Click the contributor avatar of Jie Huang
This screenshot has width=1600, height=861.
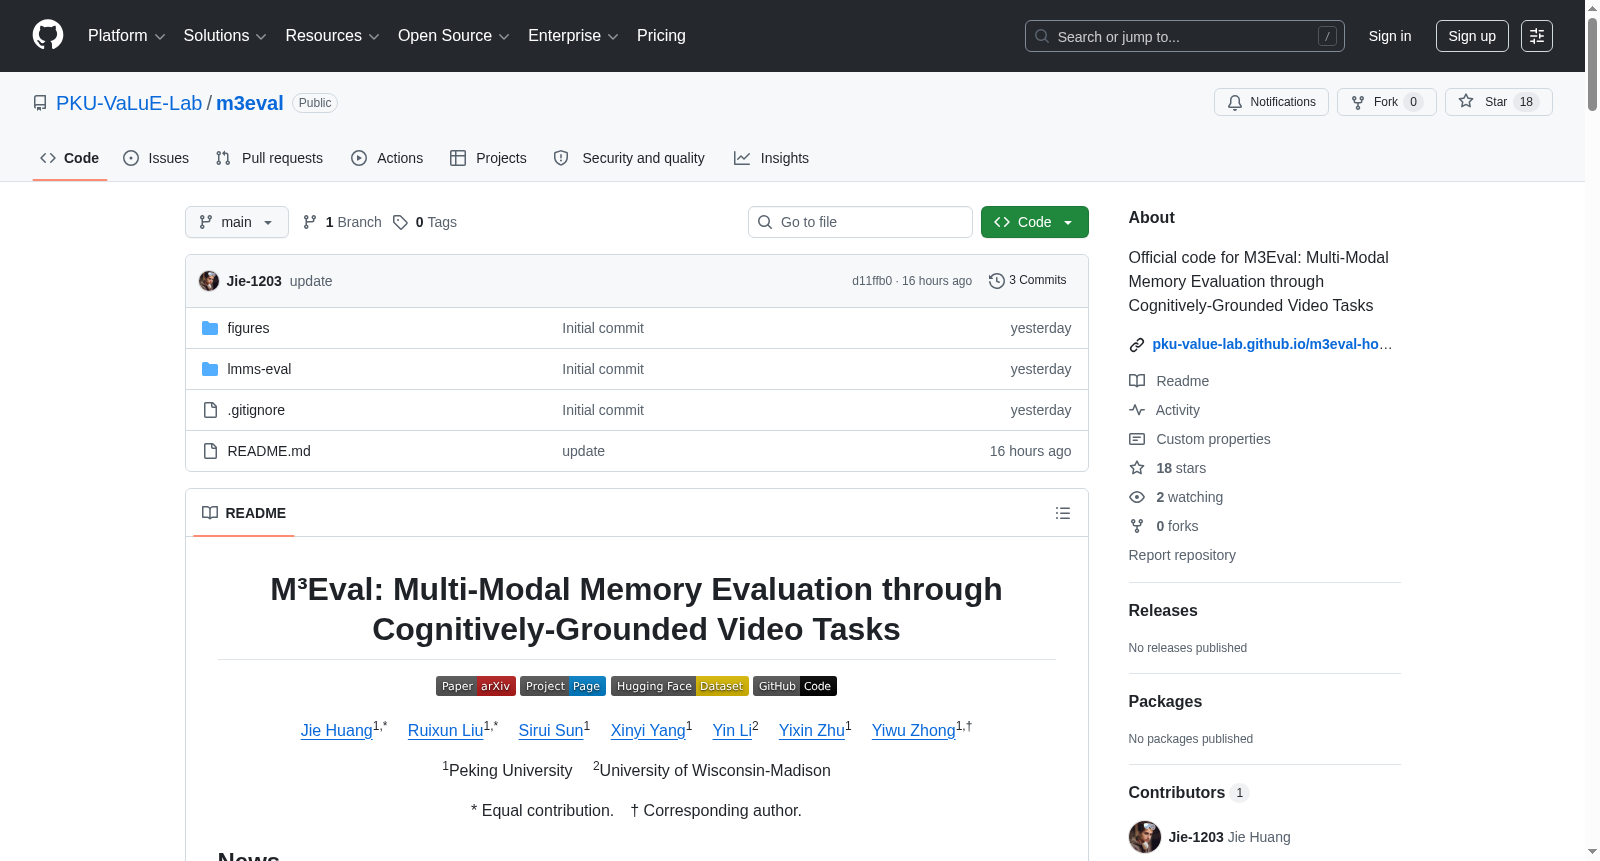pos(1145,837)
